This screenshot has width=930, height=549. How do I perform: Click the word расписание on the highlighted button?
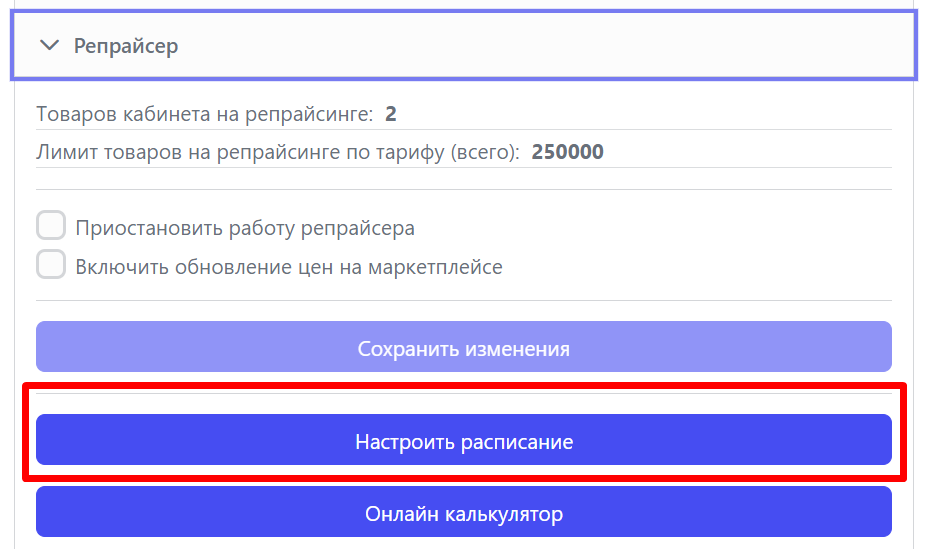tap(517, 442)
